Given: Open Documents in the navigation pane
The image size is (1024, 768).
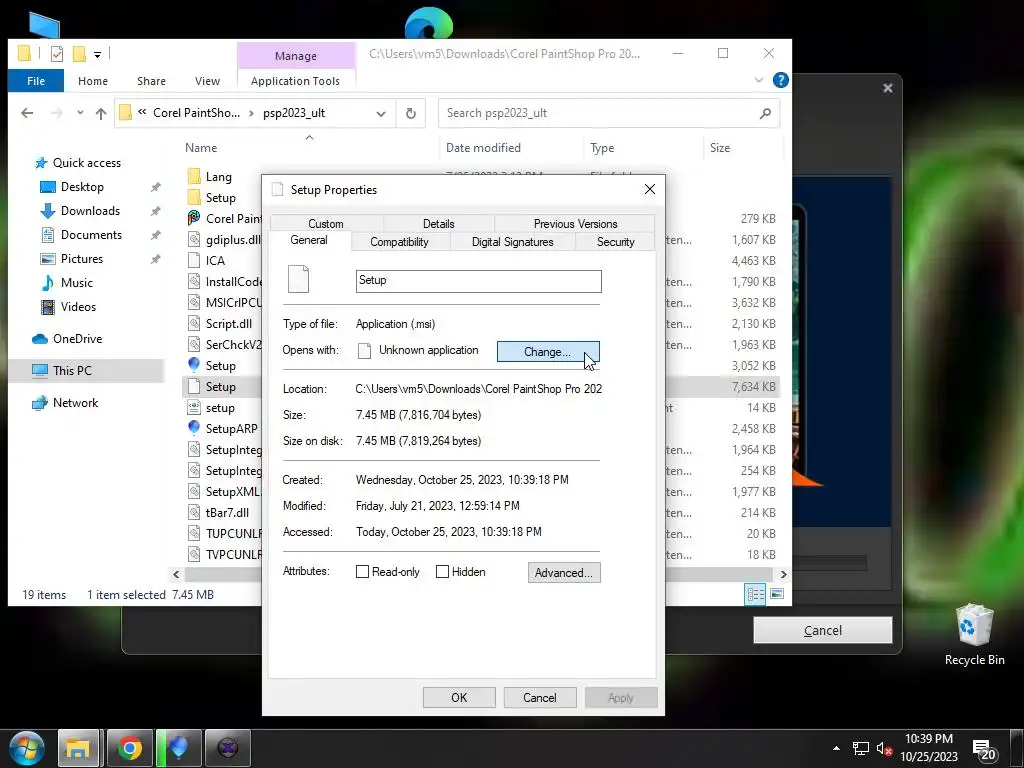Looking at the screenshot, I should (91, 235).
